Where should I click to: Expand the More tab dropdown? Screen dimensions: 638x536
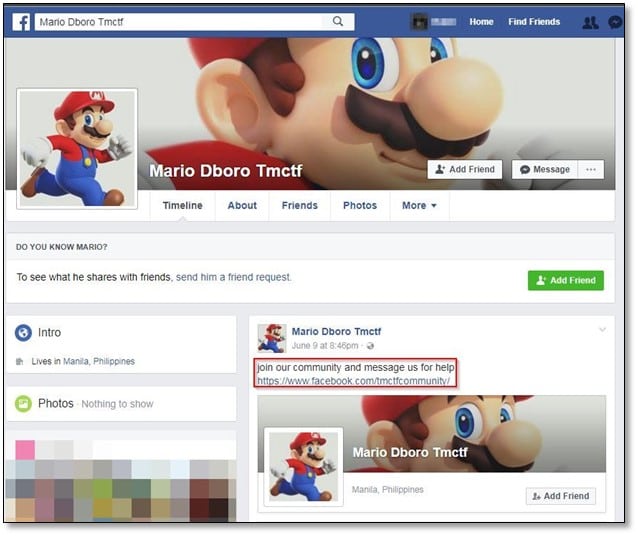[x=419, y=206]
